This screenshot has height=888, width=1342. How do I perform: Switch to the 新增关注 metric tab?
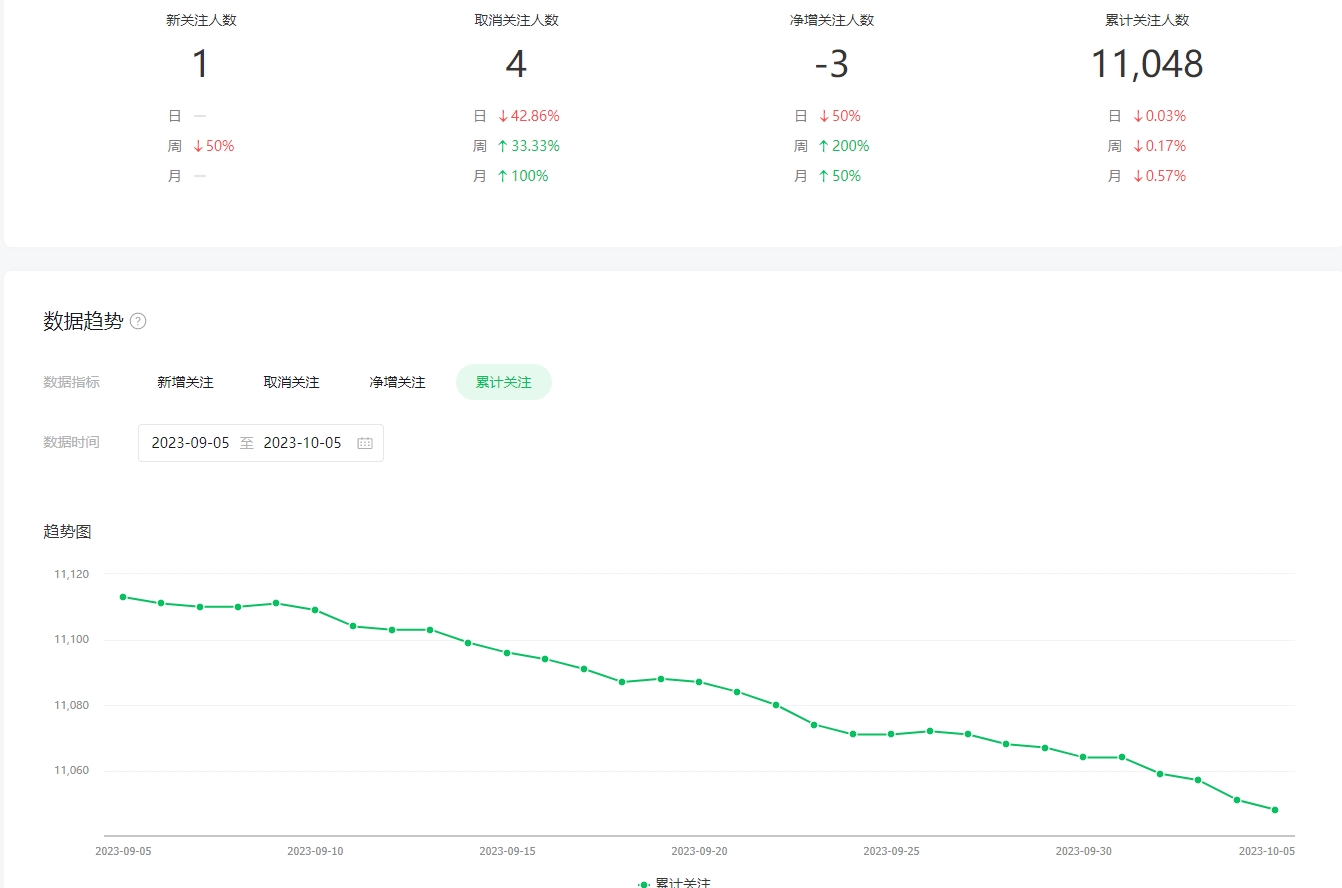click(185, 382)
